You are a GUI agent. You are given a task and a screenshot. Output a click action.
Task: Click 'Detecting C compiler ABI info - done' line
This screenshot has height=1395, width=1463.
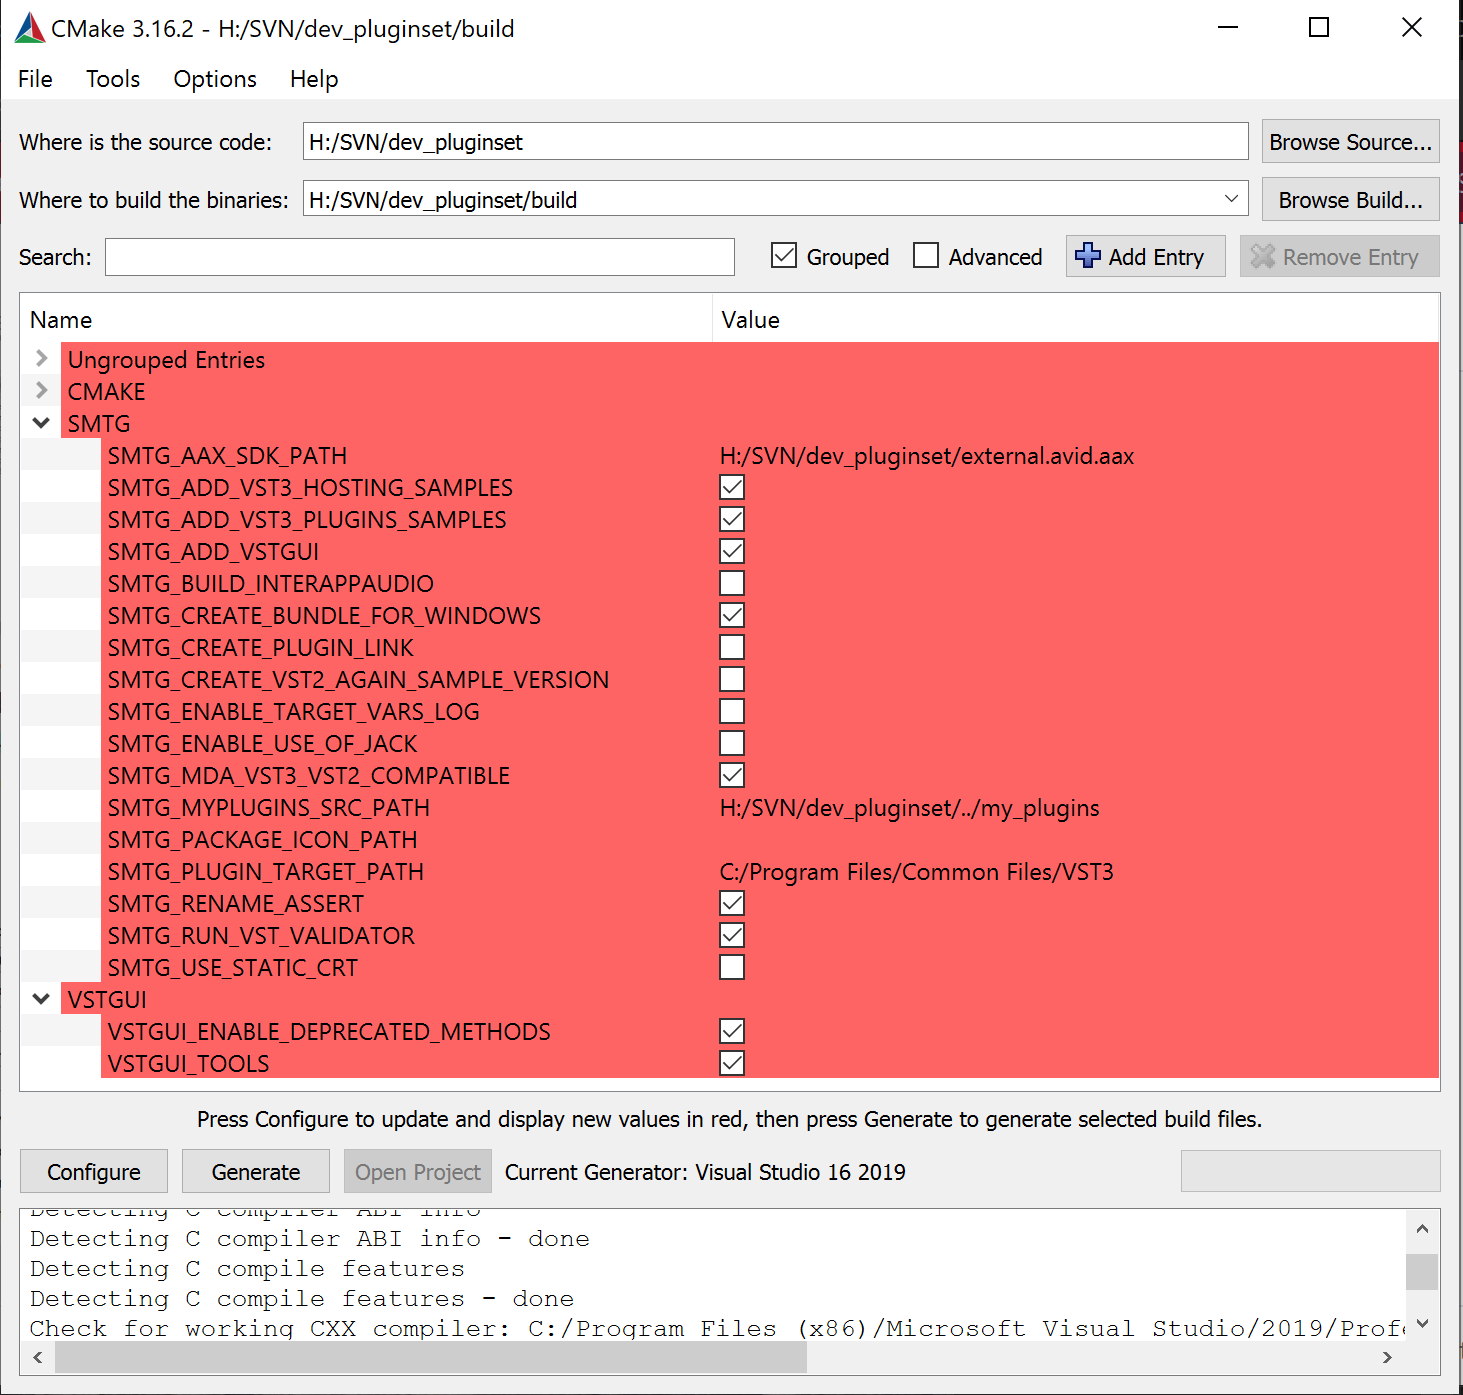310,1239
